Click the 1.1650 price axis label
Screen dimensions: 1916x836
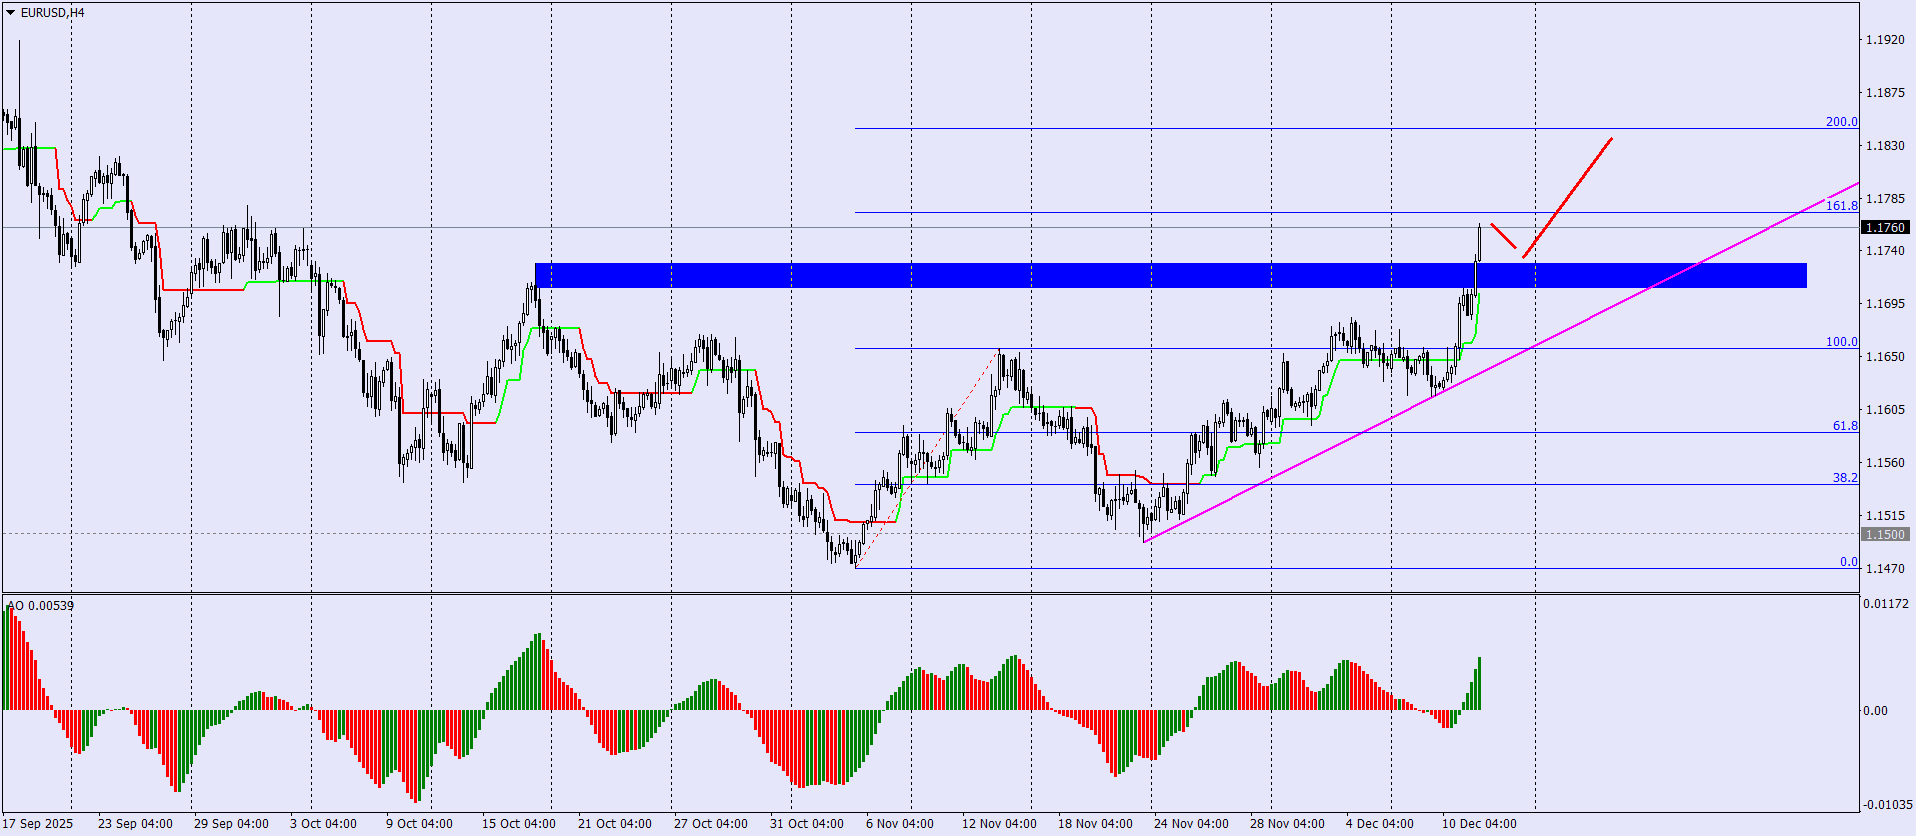pyautogui.click(x=1885, y=357)
